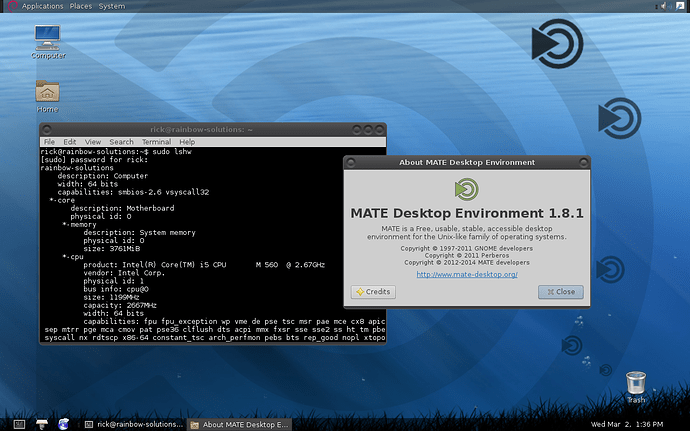The image size is (690, 431).
Task: Open the Computer desktop icon
Action: 48,38
